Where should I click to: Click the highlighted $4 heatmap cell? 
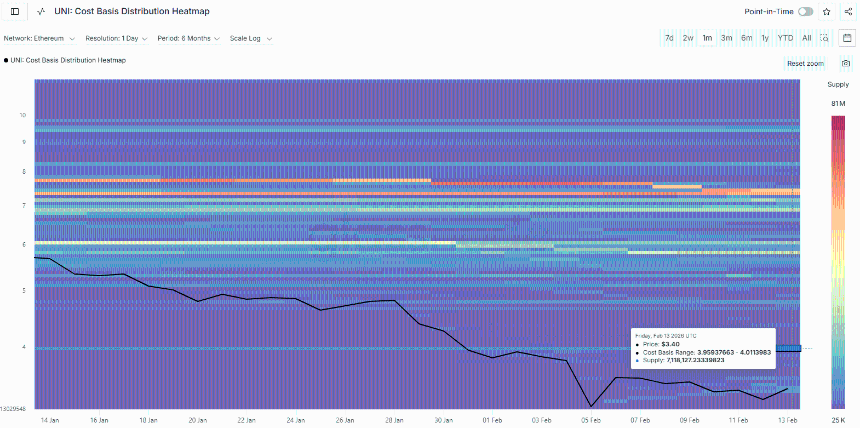pos(790,348)
